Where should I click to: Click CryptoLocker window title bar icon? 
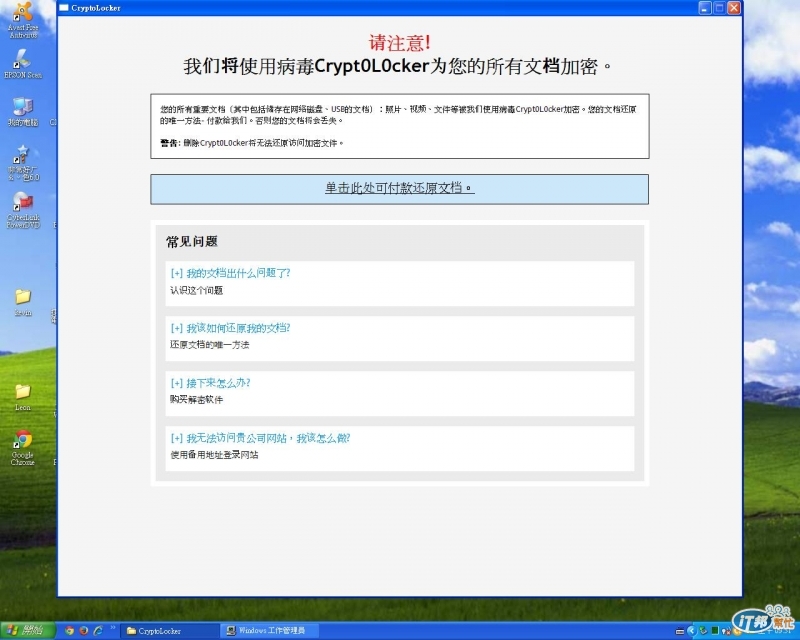(64, 8)
